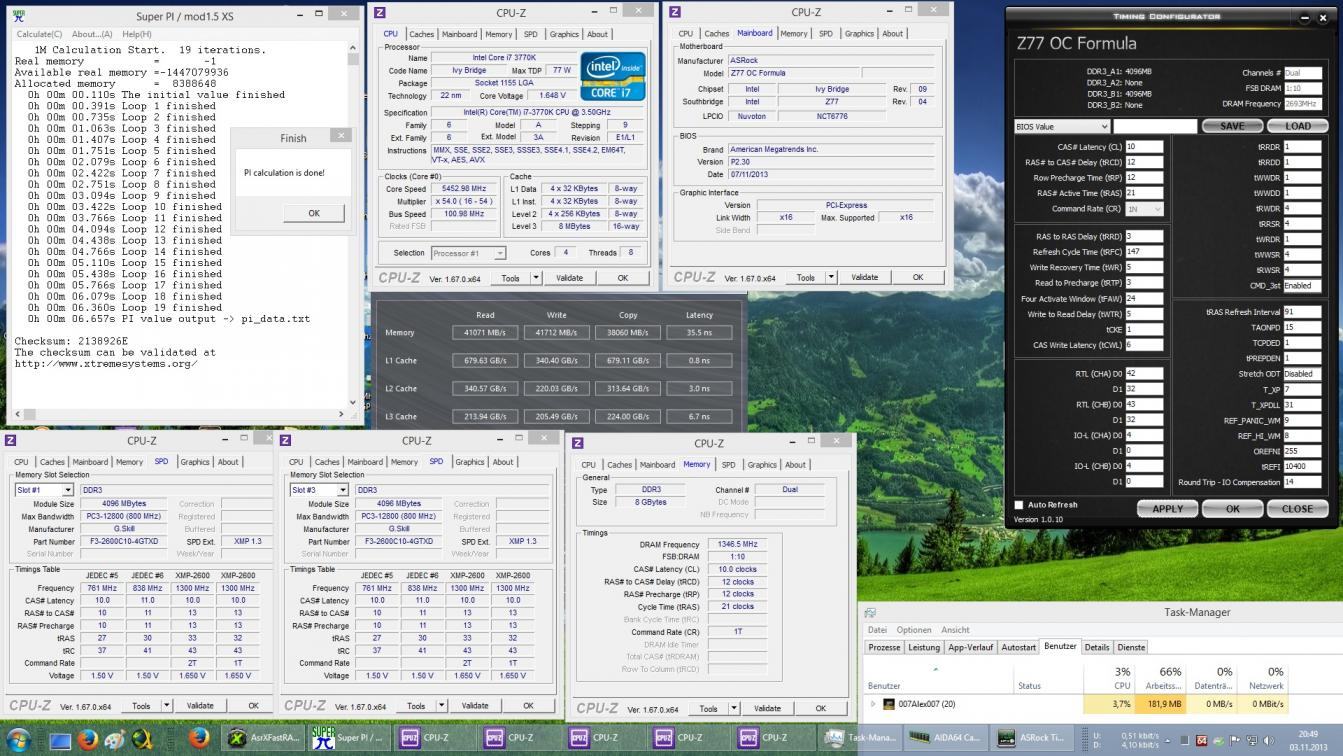The image size is (1343, 756).
Task: Open the About...(A) menu in Super PI
Action: pos(91,34)
